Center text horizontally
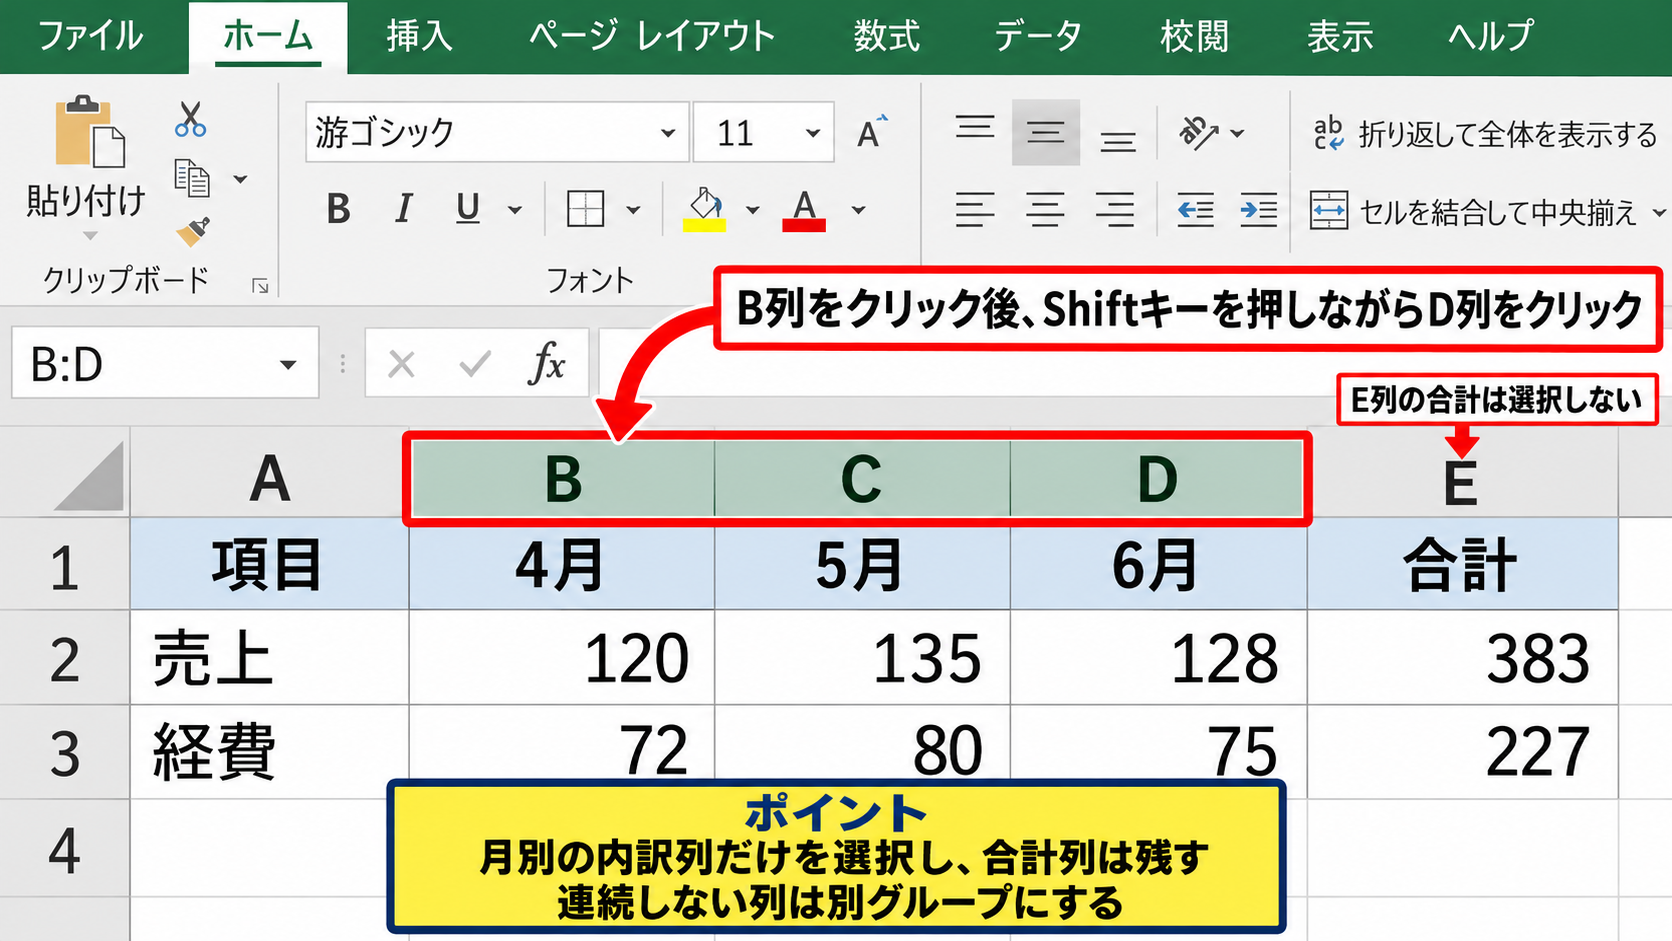This screenshot has height=941, width=1672. click(x=1045, y=210)
